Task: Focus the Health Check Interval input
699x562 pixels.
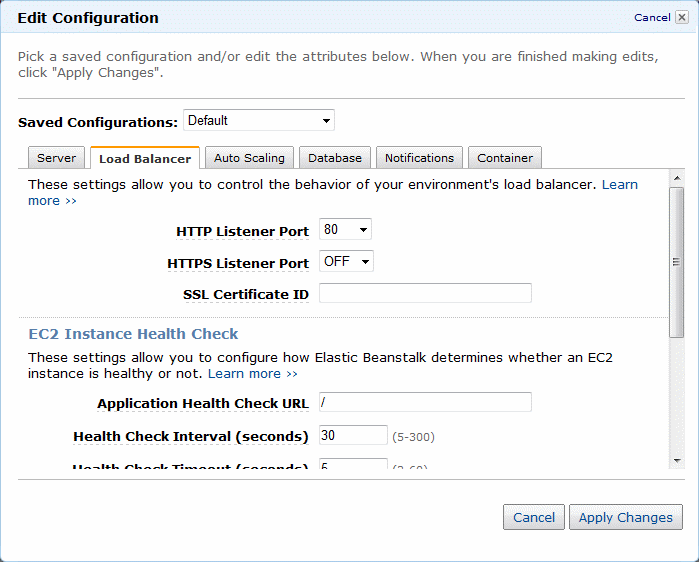Action: (353, 435)
